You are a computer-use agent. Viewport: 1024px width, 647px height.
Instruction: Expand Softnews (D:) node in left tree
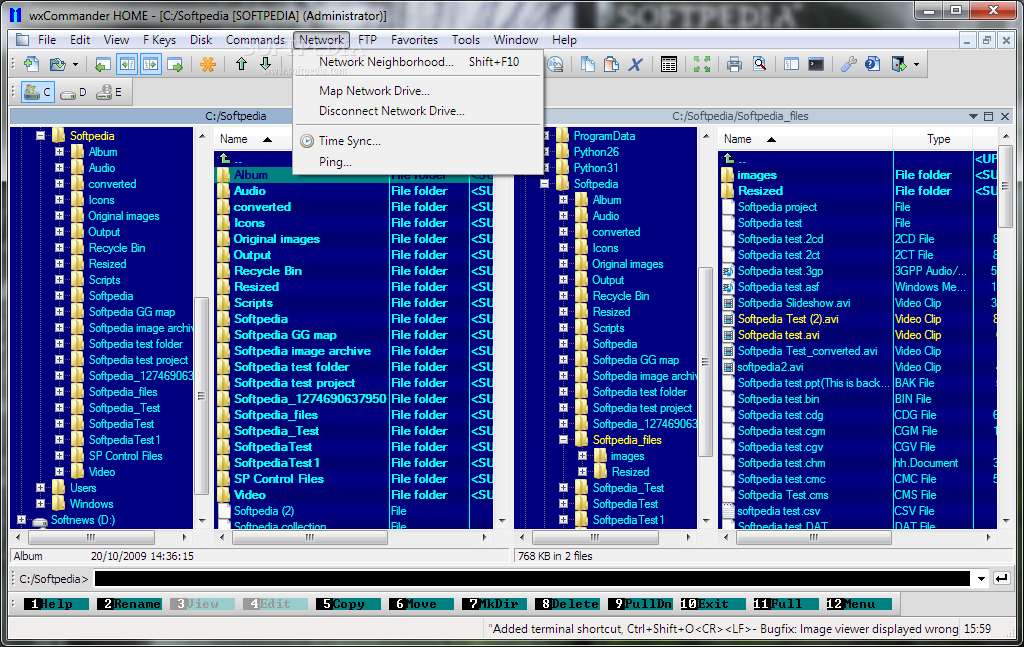coord(22,520)
